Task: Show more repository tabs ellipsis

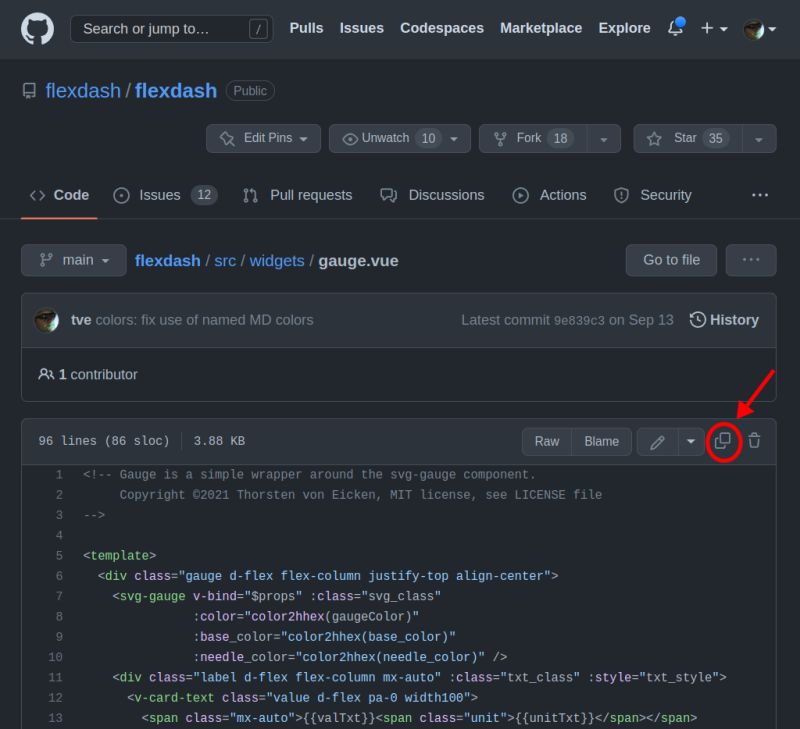Action: [760, 195]
